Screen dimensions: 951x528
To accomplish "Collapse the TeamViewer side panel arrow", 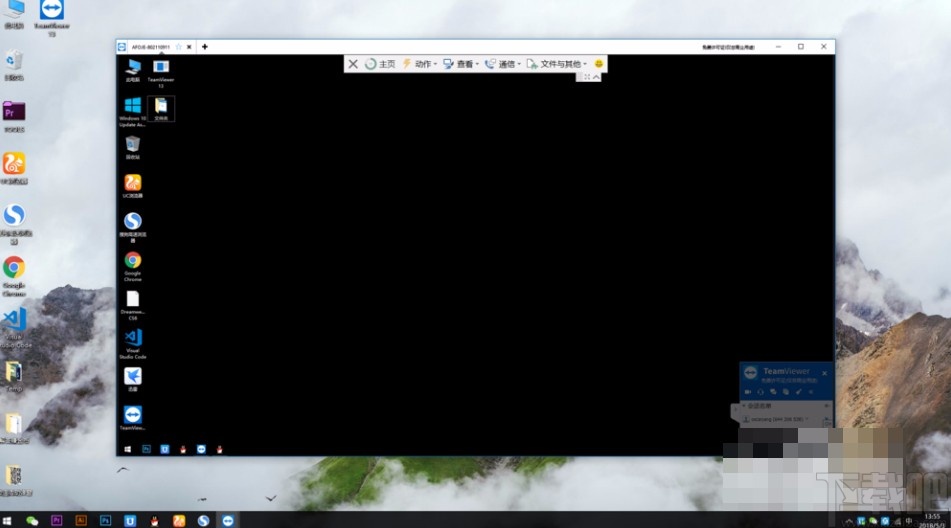I will coord(735,410).
